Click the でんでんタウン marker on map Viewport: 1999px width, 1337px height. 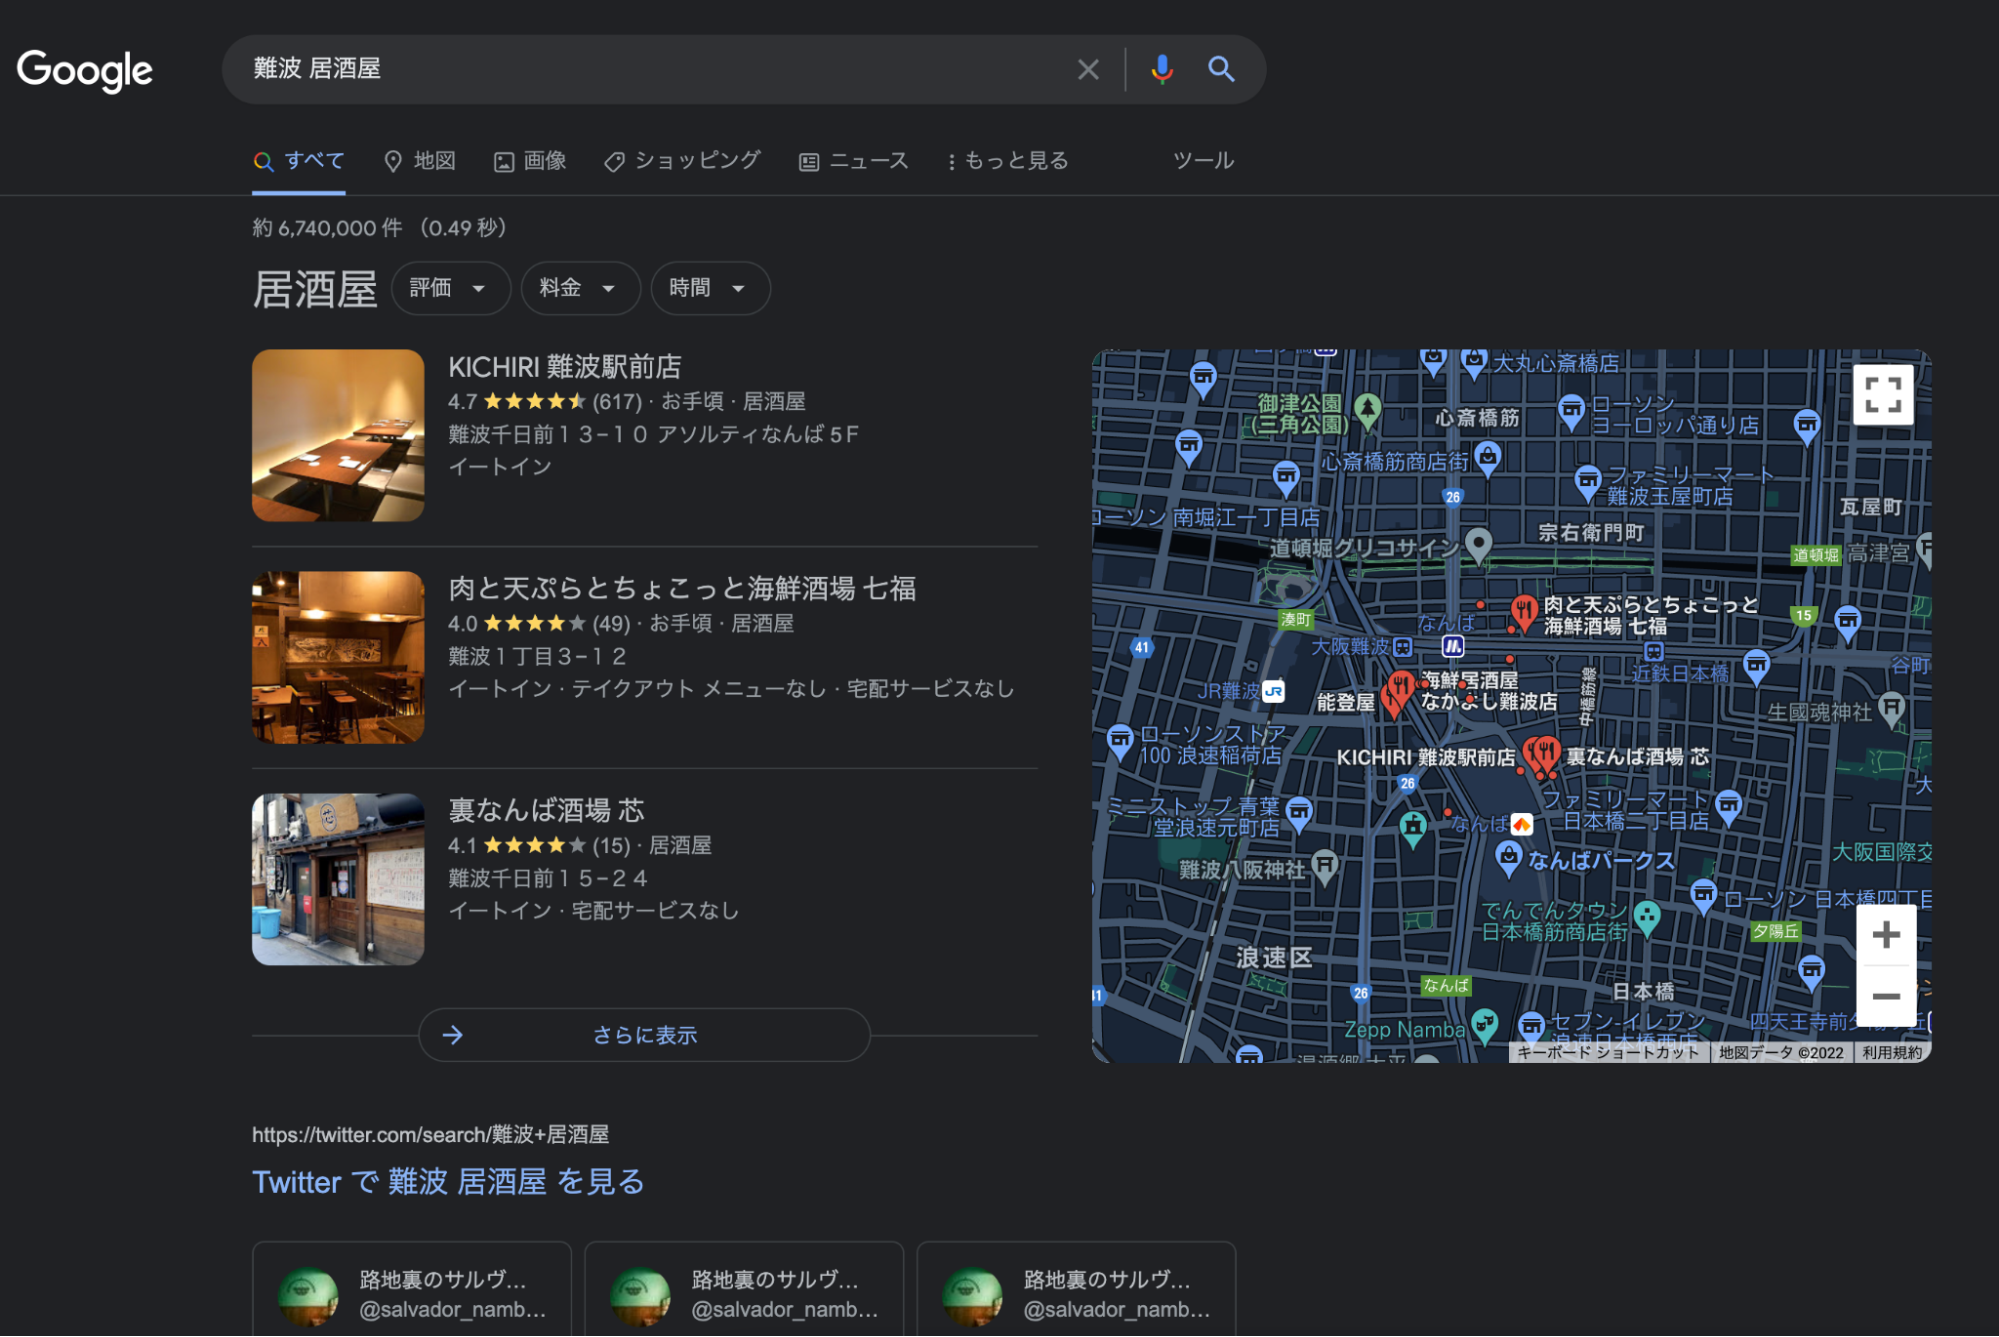[x=1646, y=916]
